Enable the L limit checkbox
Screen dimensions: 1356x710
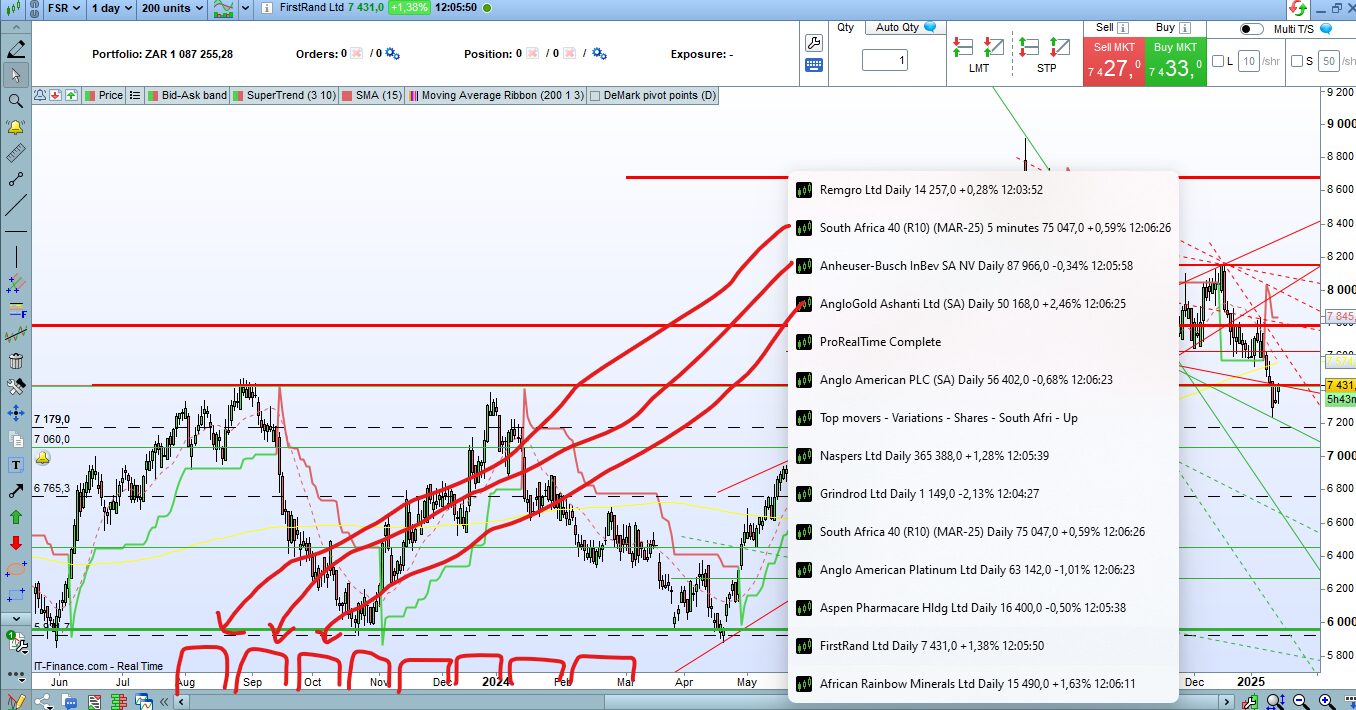1218,61
